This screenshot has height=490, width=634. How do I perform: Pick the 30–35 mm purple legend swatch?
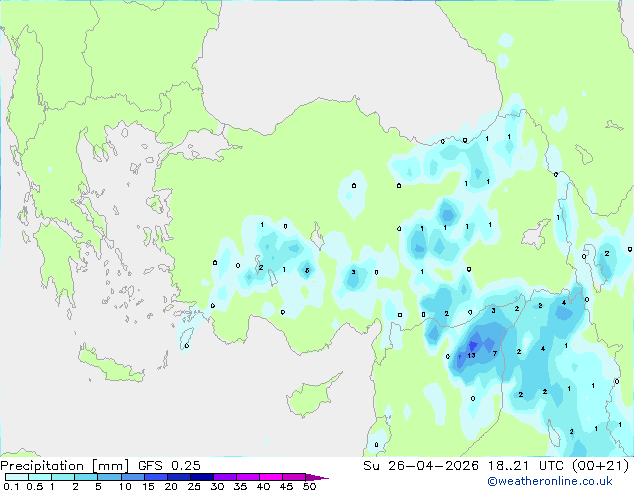224,477
